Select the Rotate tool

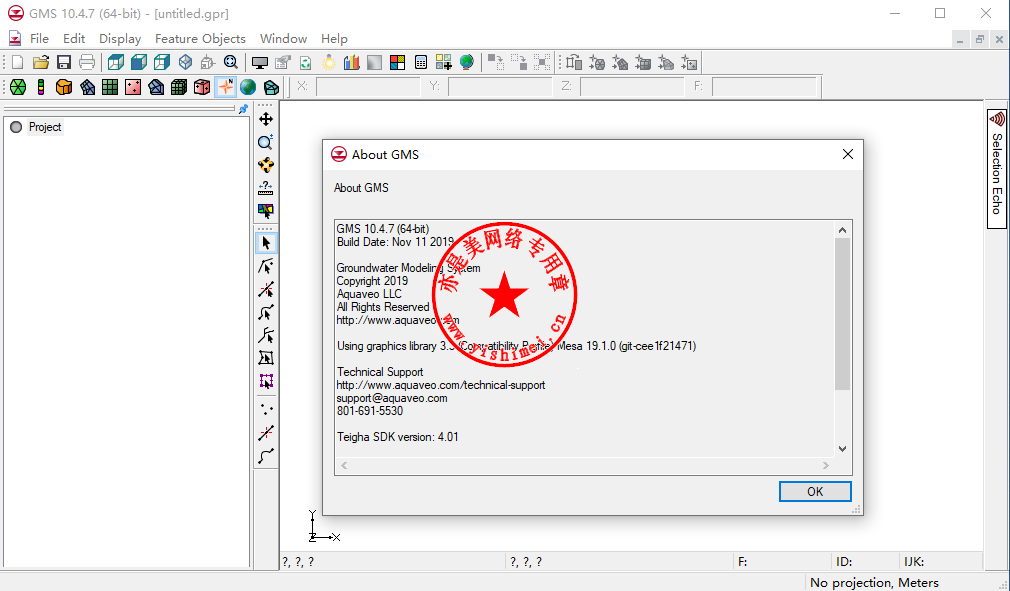tap(265, 165)
